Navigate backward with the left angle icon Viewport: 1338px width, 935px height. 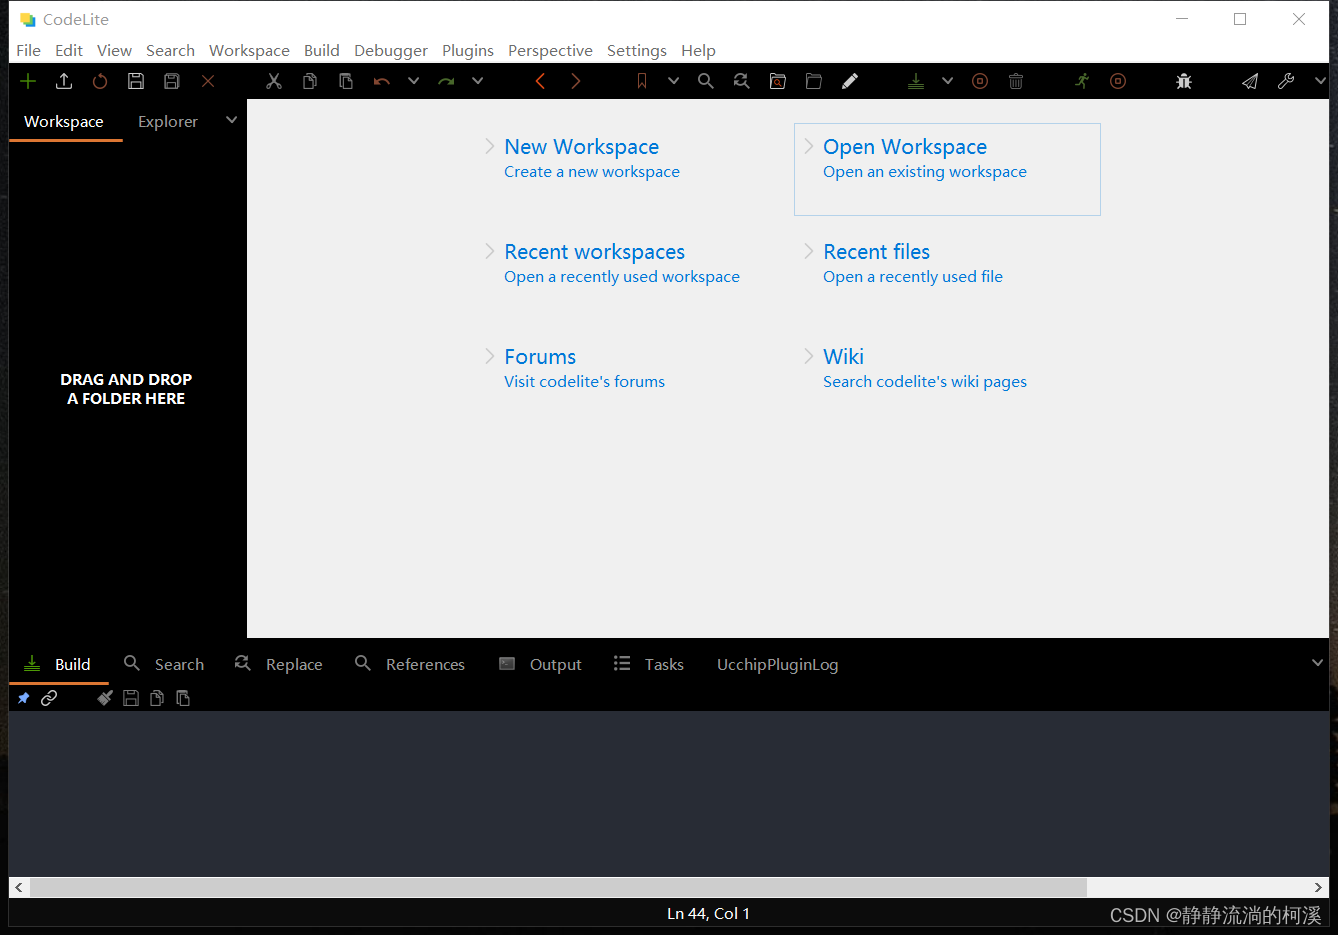click(540, 81)
